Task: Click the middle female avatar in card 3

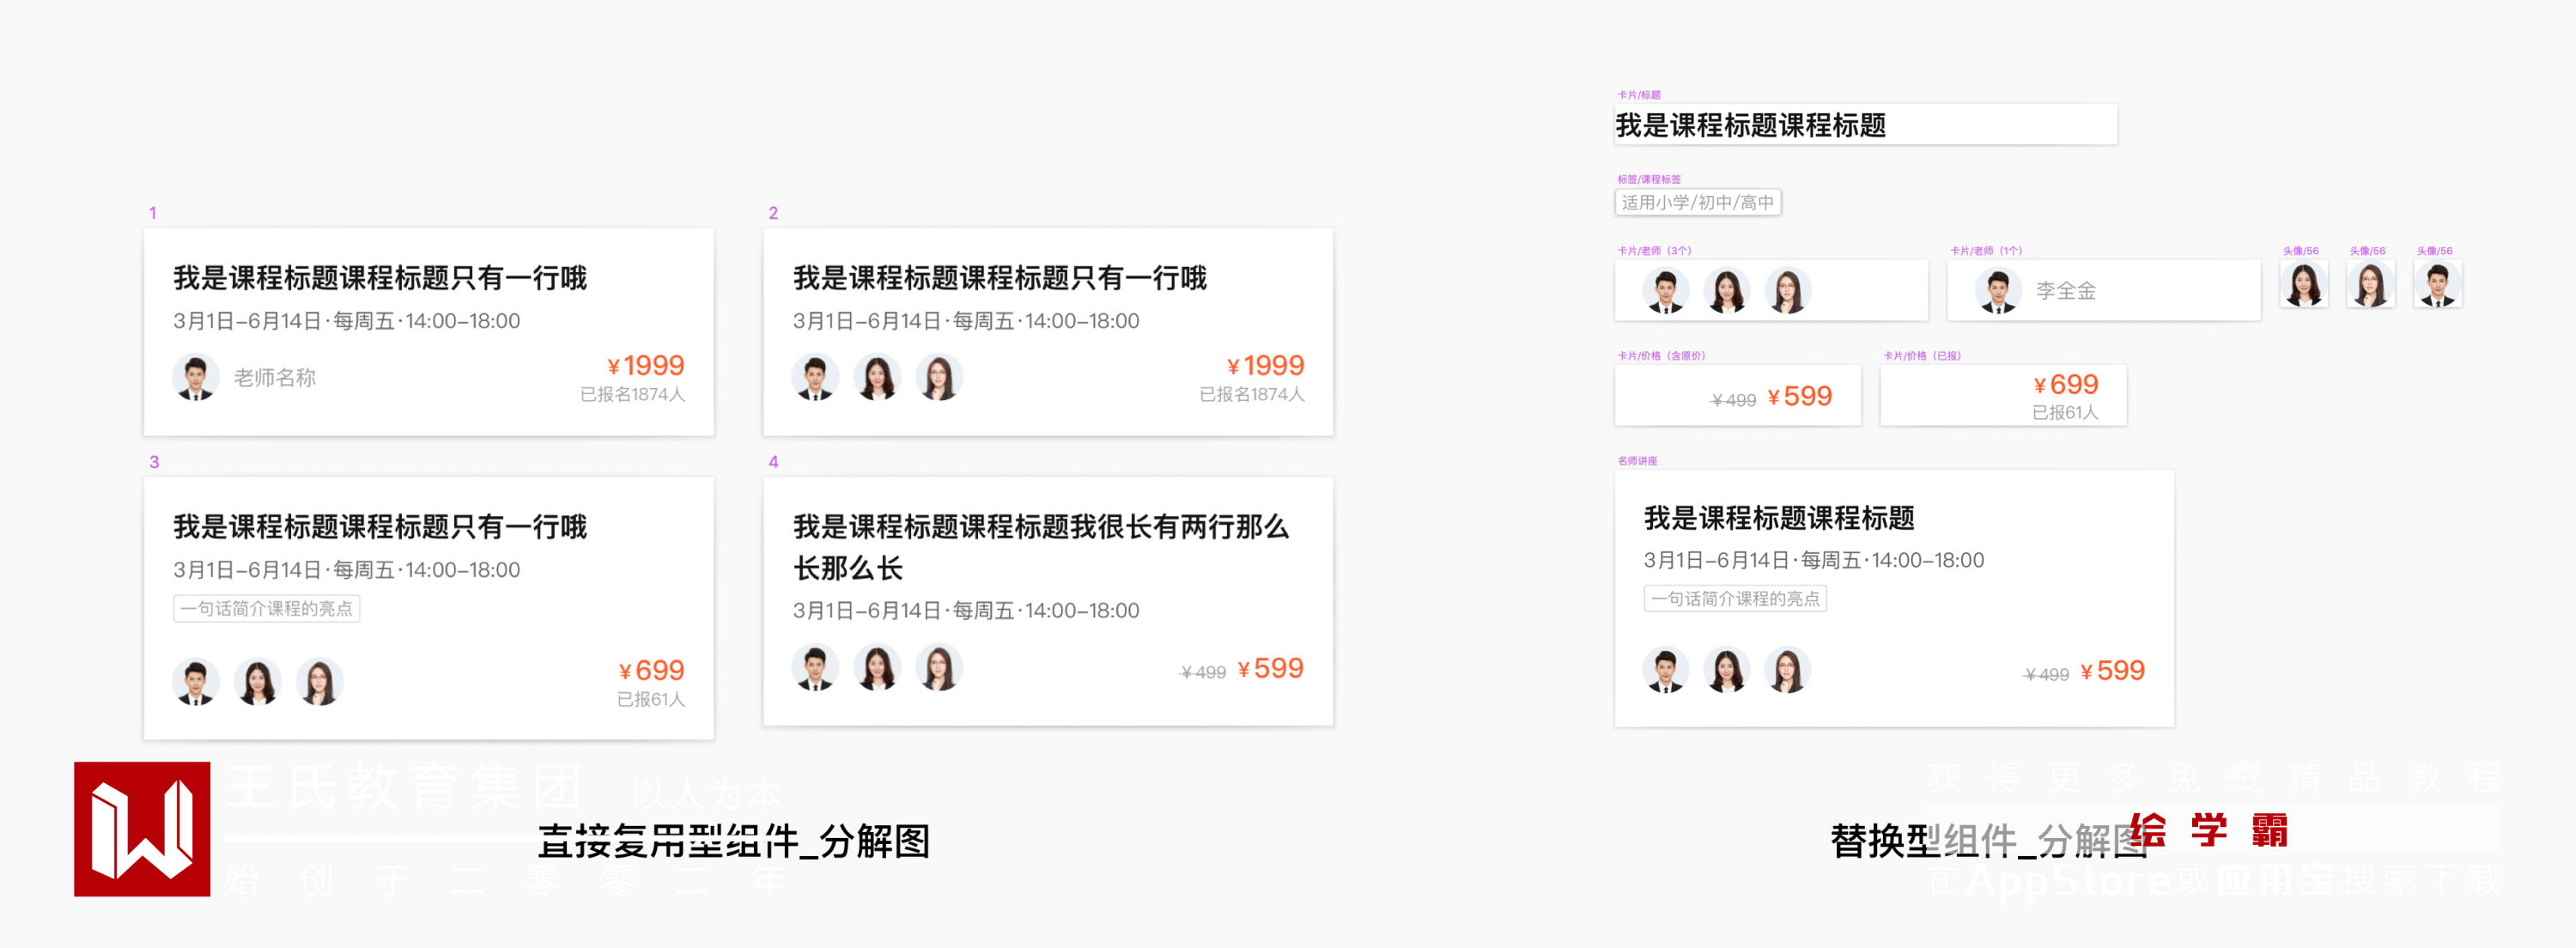Action: [258, 681]
